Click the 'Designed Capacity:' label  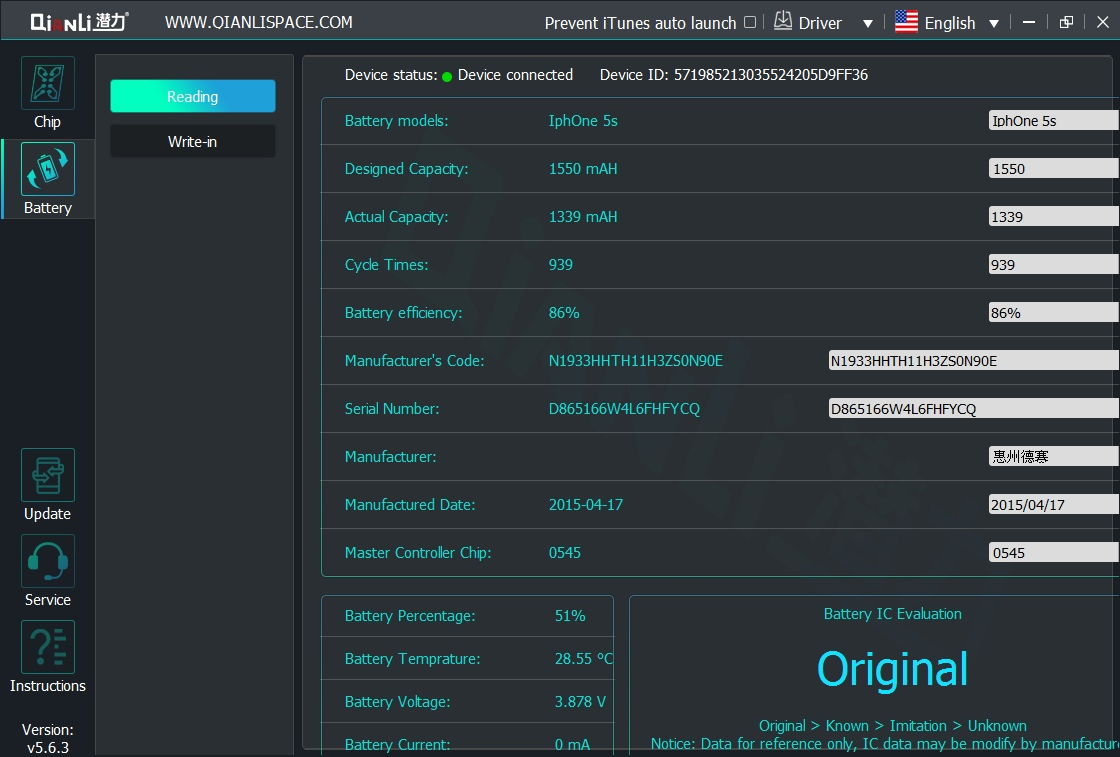[x=406, y=169]
